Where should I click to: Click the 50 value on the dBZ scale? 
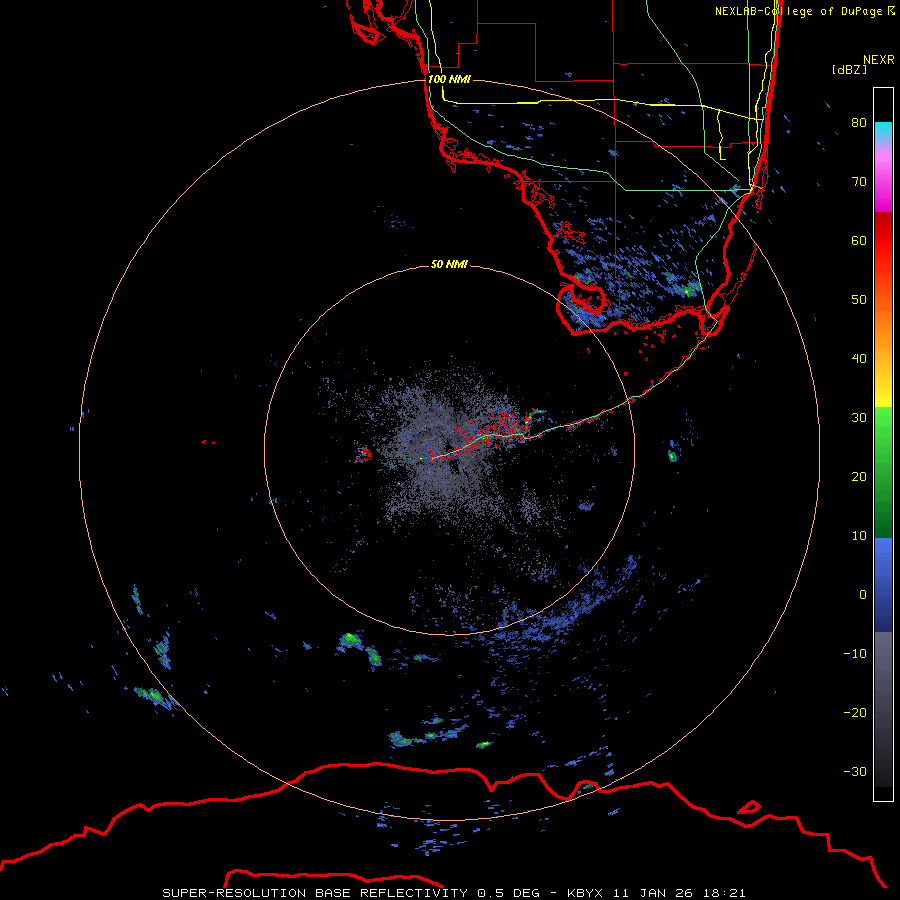click(x=859, y=300)
